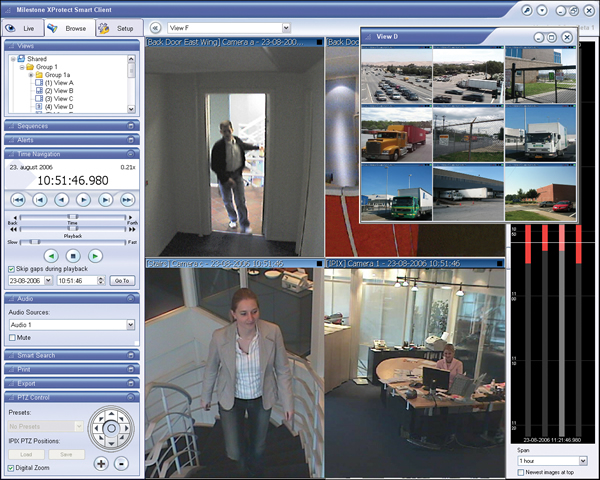Click the highway traffic thumbnail in View D
600x480 pixels.
coord(396,75)
